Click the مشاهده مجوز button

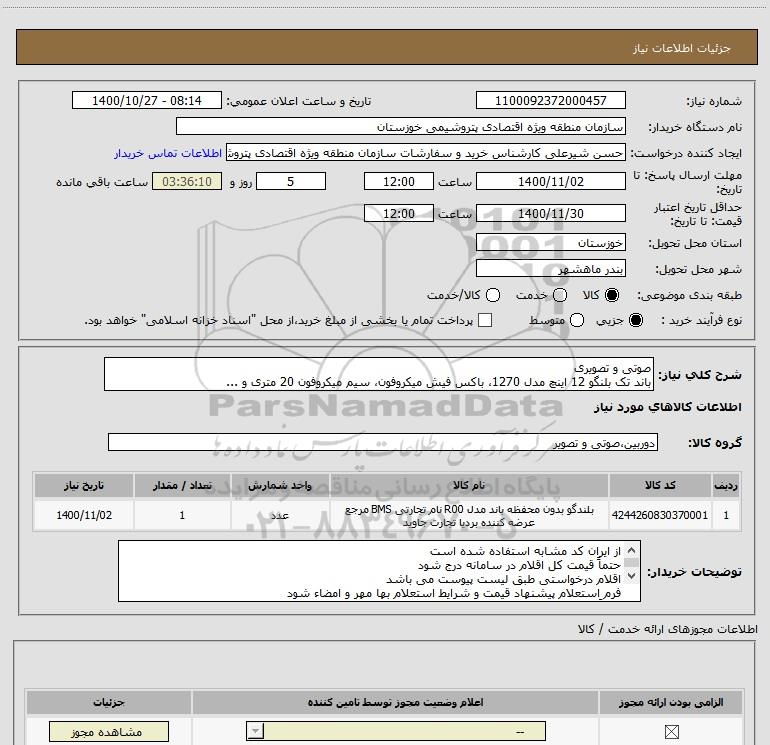pos(109,732)
